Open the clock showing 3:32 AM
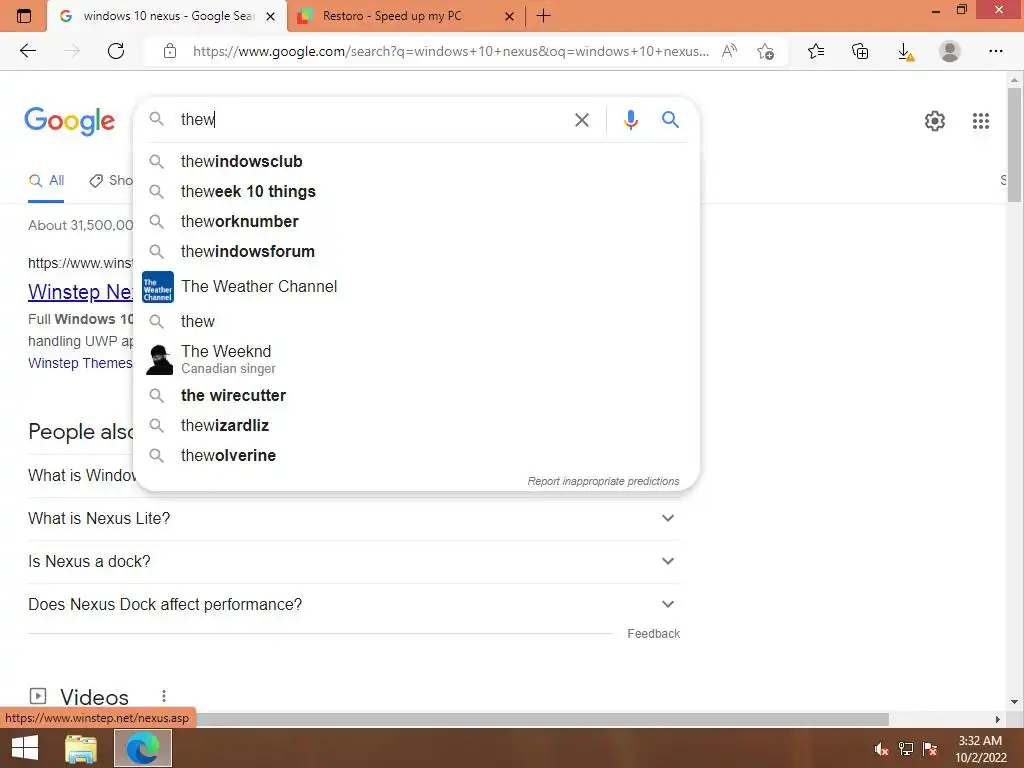 point(980,749)
